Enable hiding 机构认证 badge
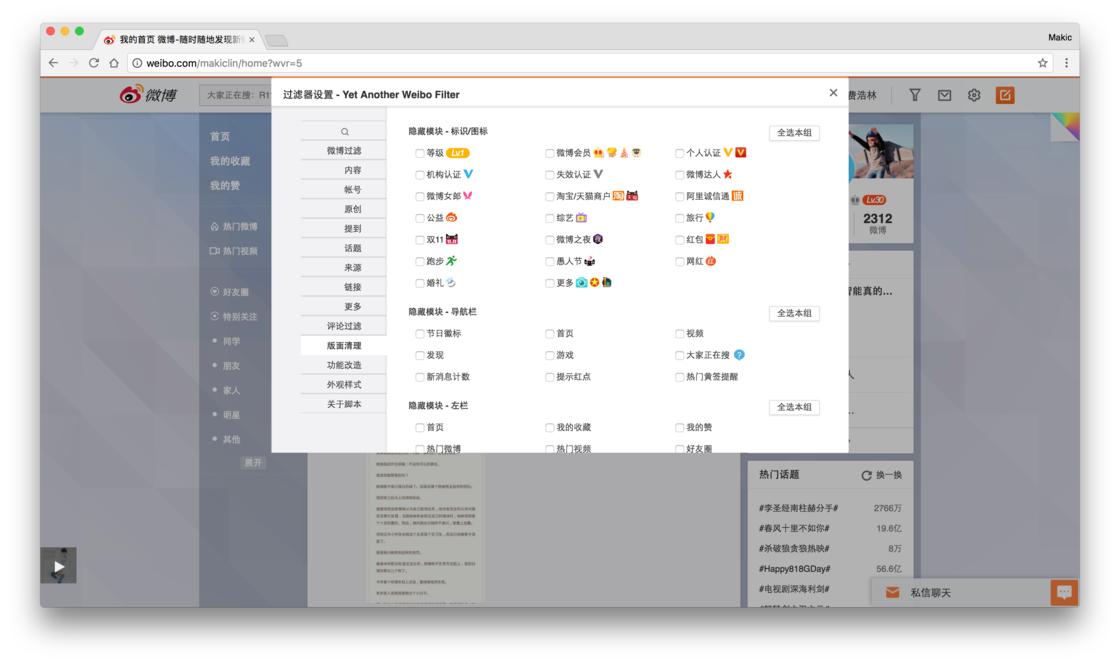 click(420, 175)
